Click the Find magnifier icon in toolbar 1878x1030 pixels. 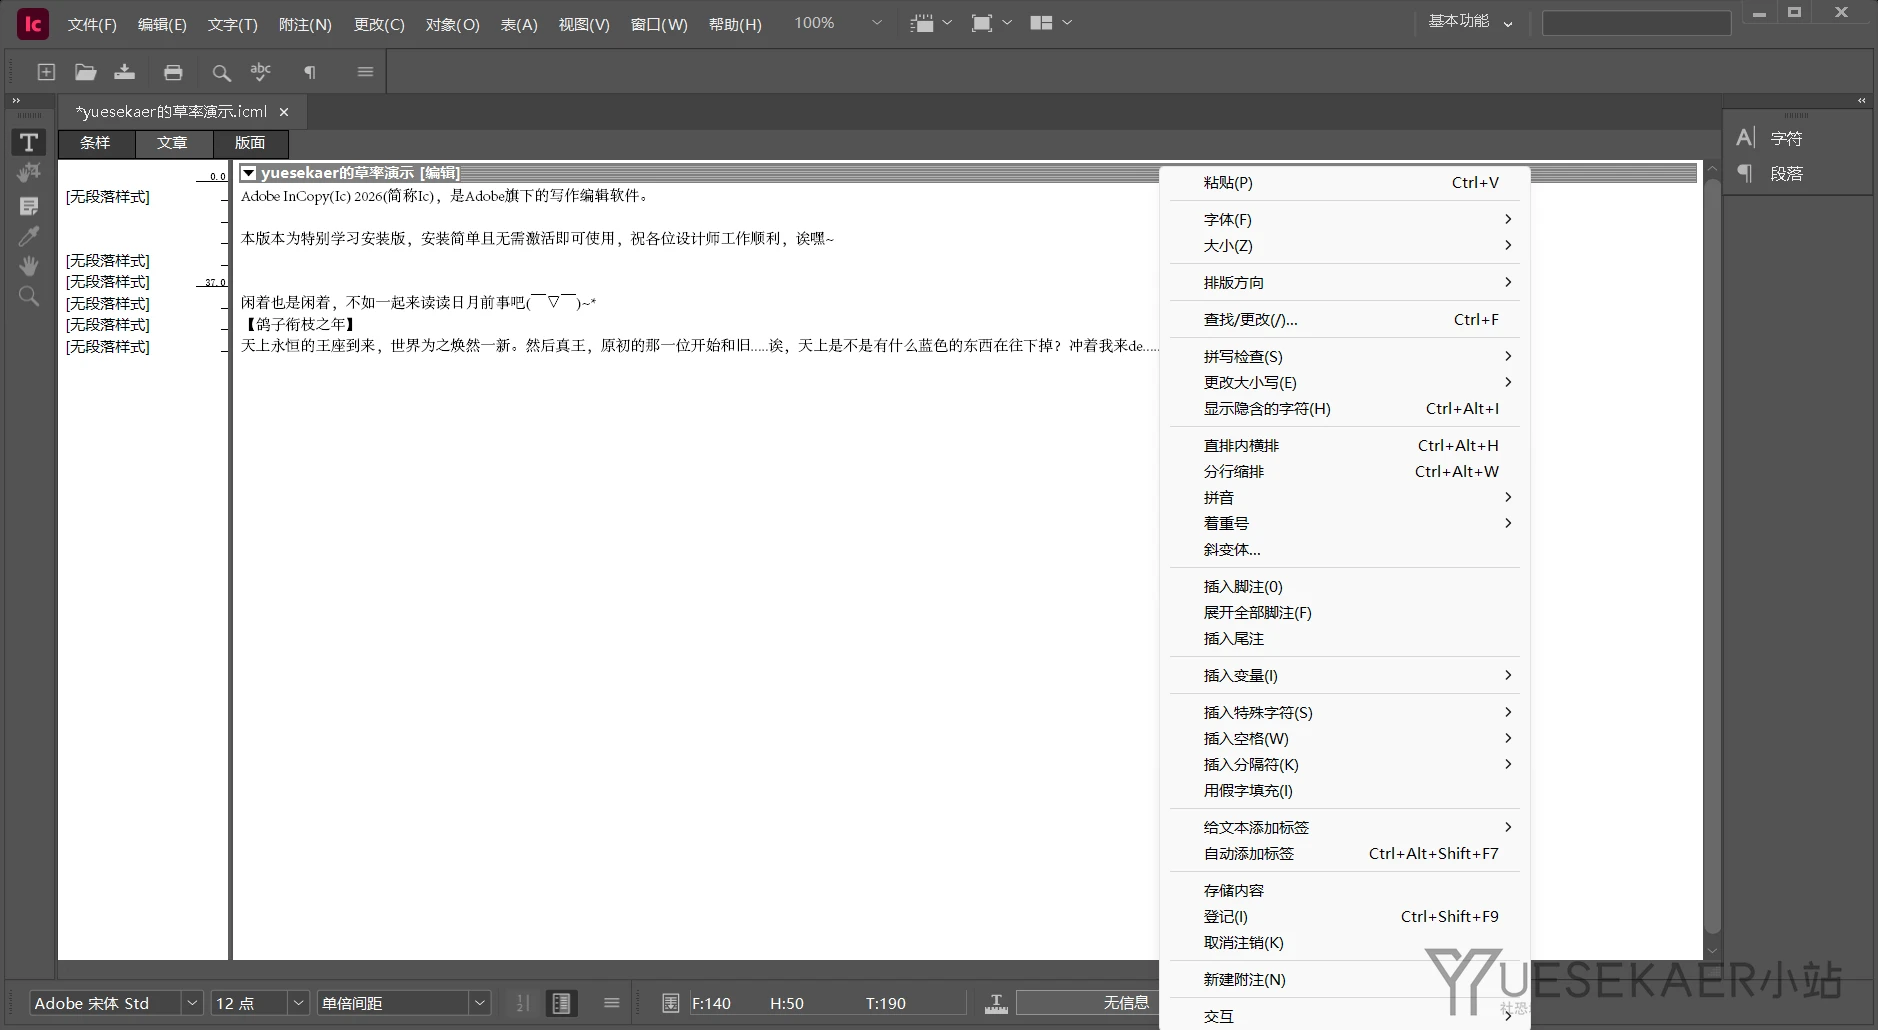221,72
